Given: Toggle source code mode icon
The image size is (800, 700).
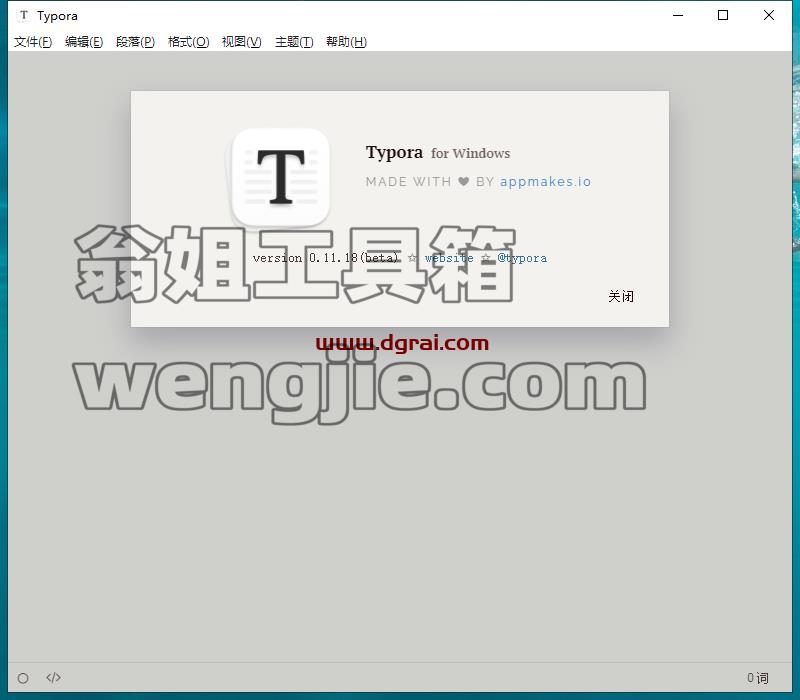Looking at the screenshot, I should (54, 678).
